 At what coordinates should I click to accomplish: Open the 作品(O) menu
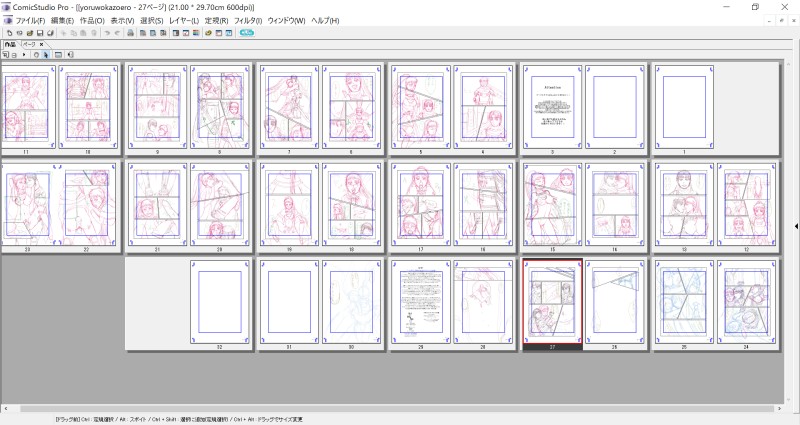pos(92,21)
